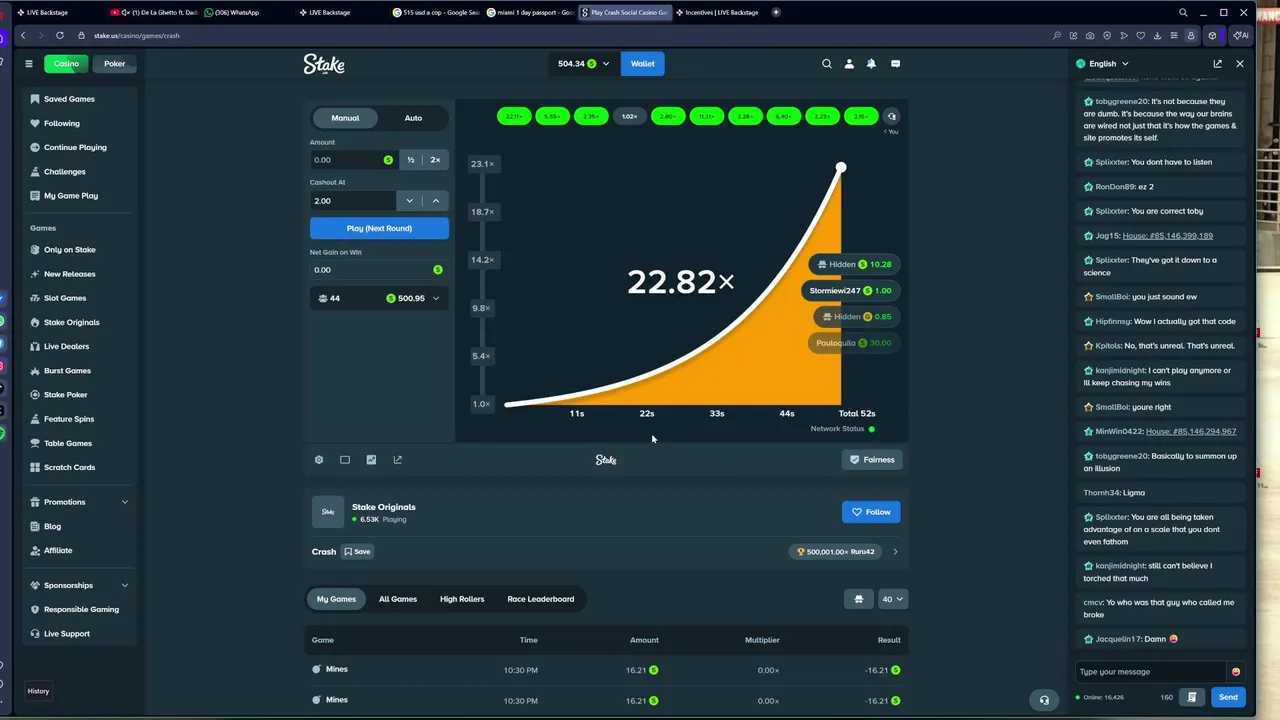
Task: Open the balance currency dropdown 504.34
Action: [x=583, y=64]
